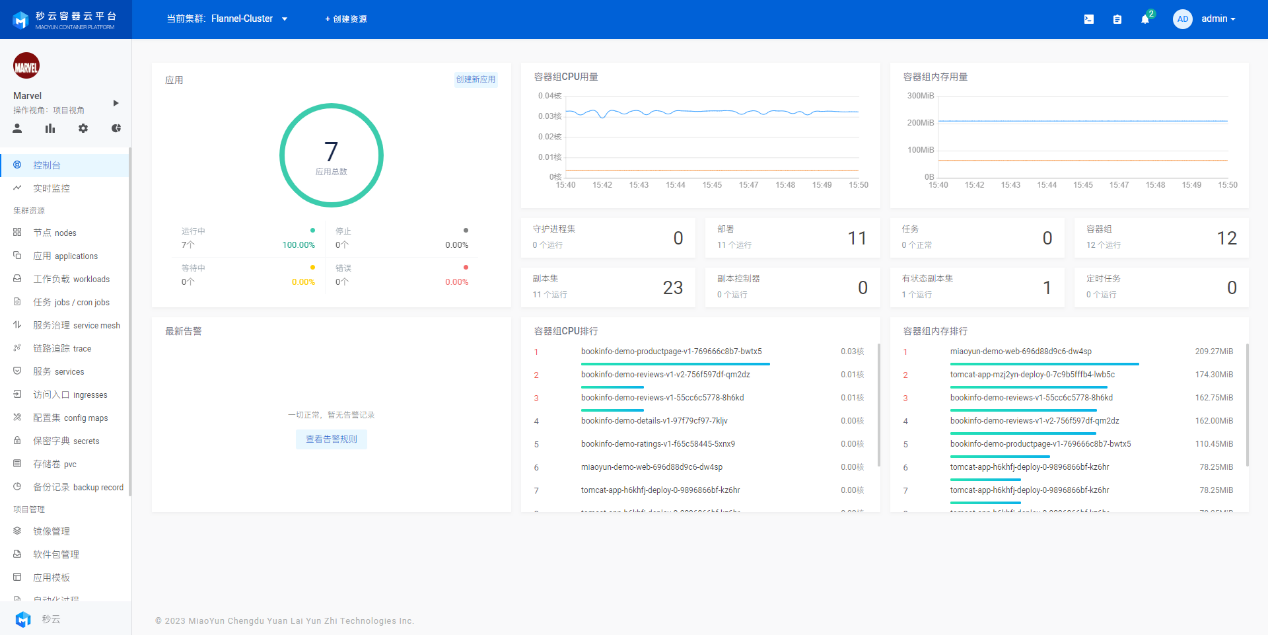Click the pie chart icon under Marvel

click(116, 128)
